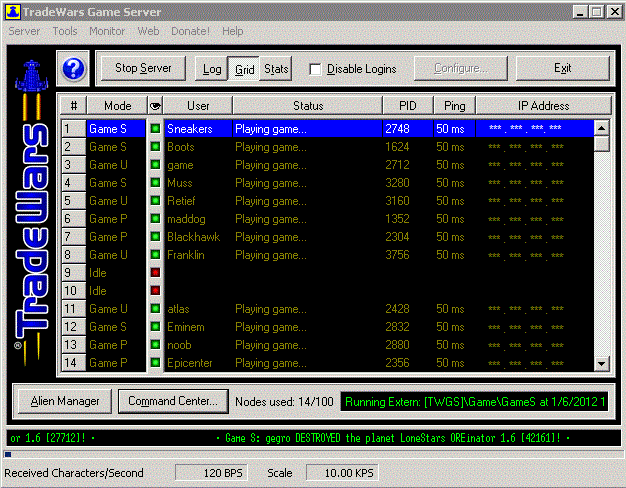Click green status indicator for user Eminem

[x=155, y=327]
